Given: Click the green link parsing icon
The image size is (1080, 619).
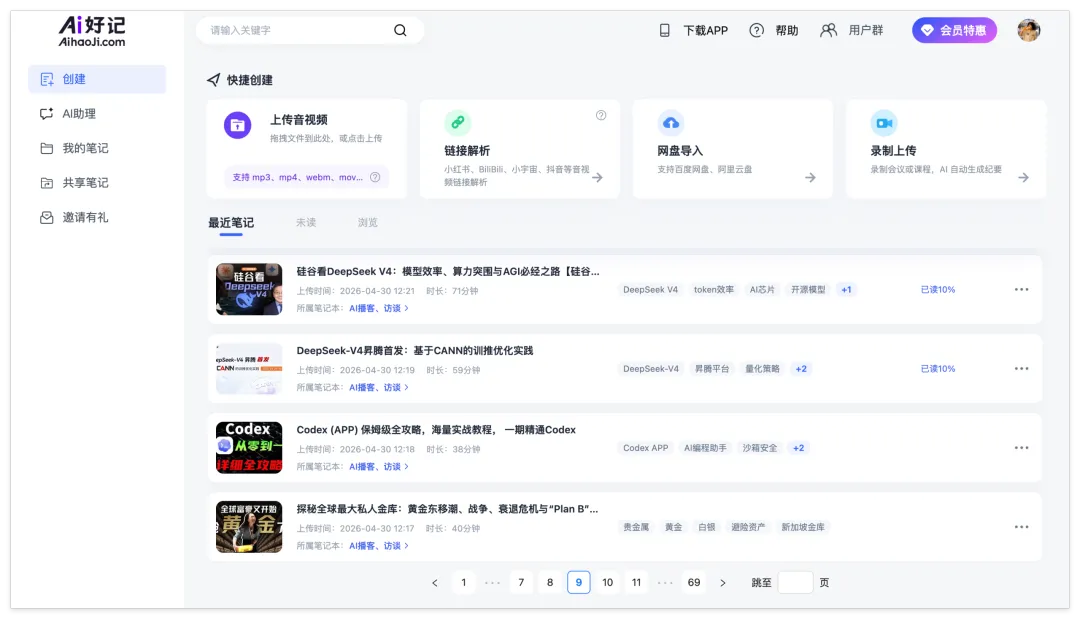Looking at the screenshot, I should click(457, 123).
